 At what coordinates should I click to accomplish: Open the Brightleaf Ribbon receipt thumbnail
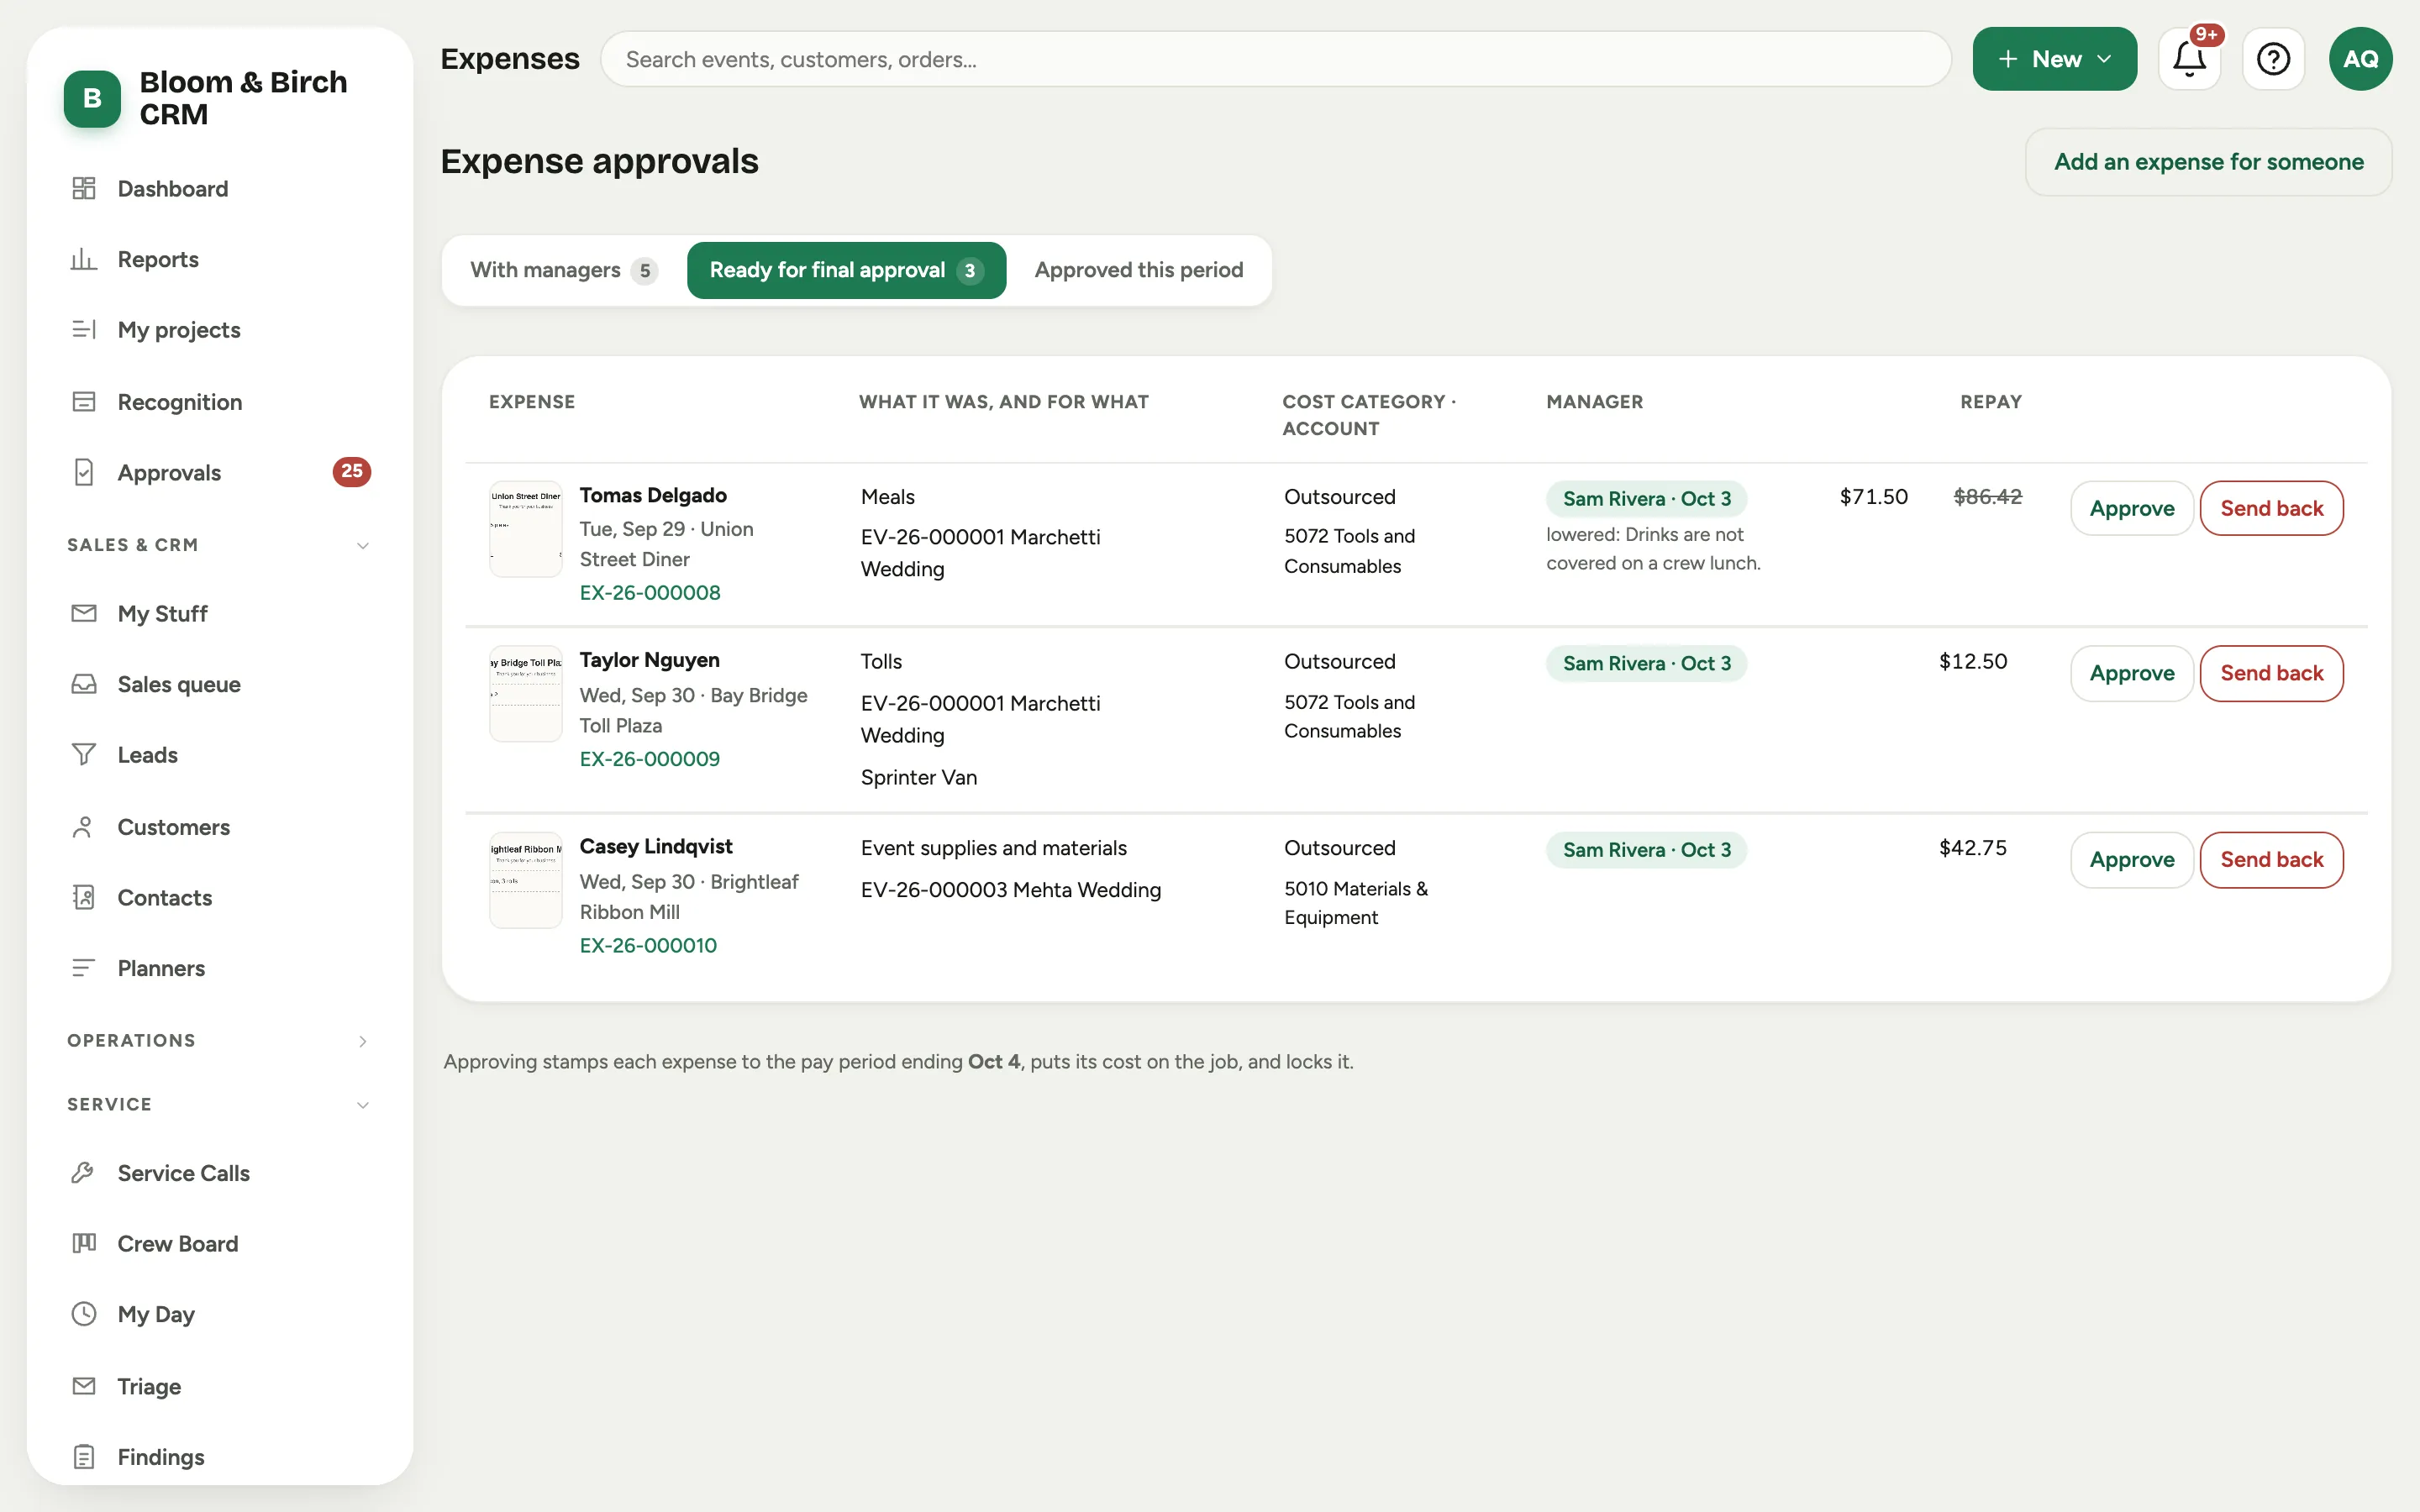526,880
